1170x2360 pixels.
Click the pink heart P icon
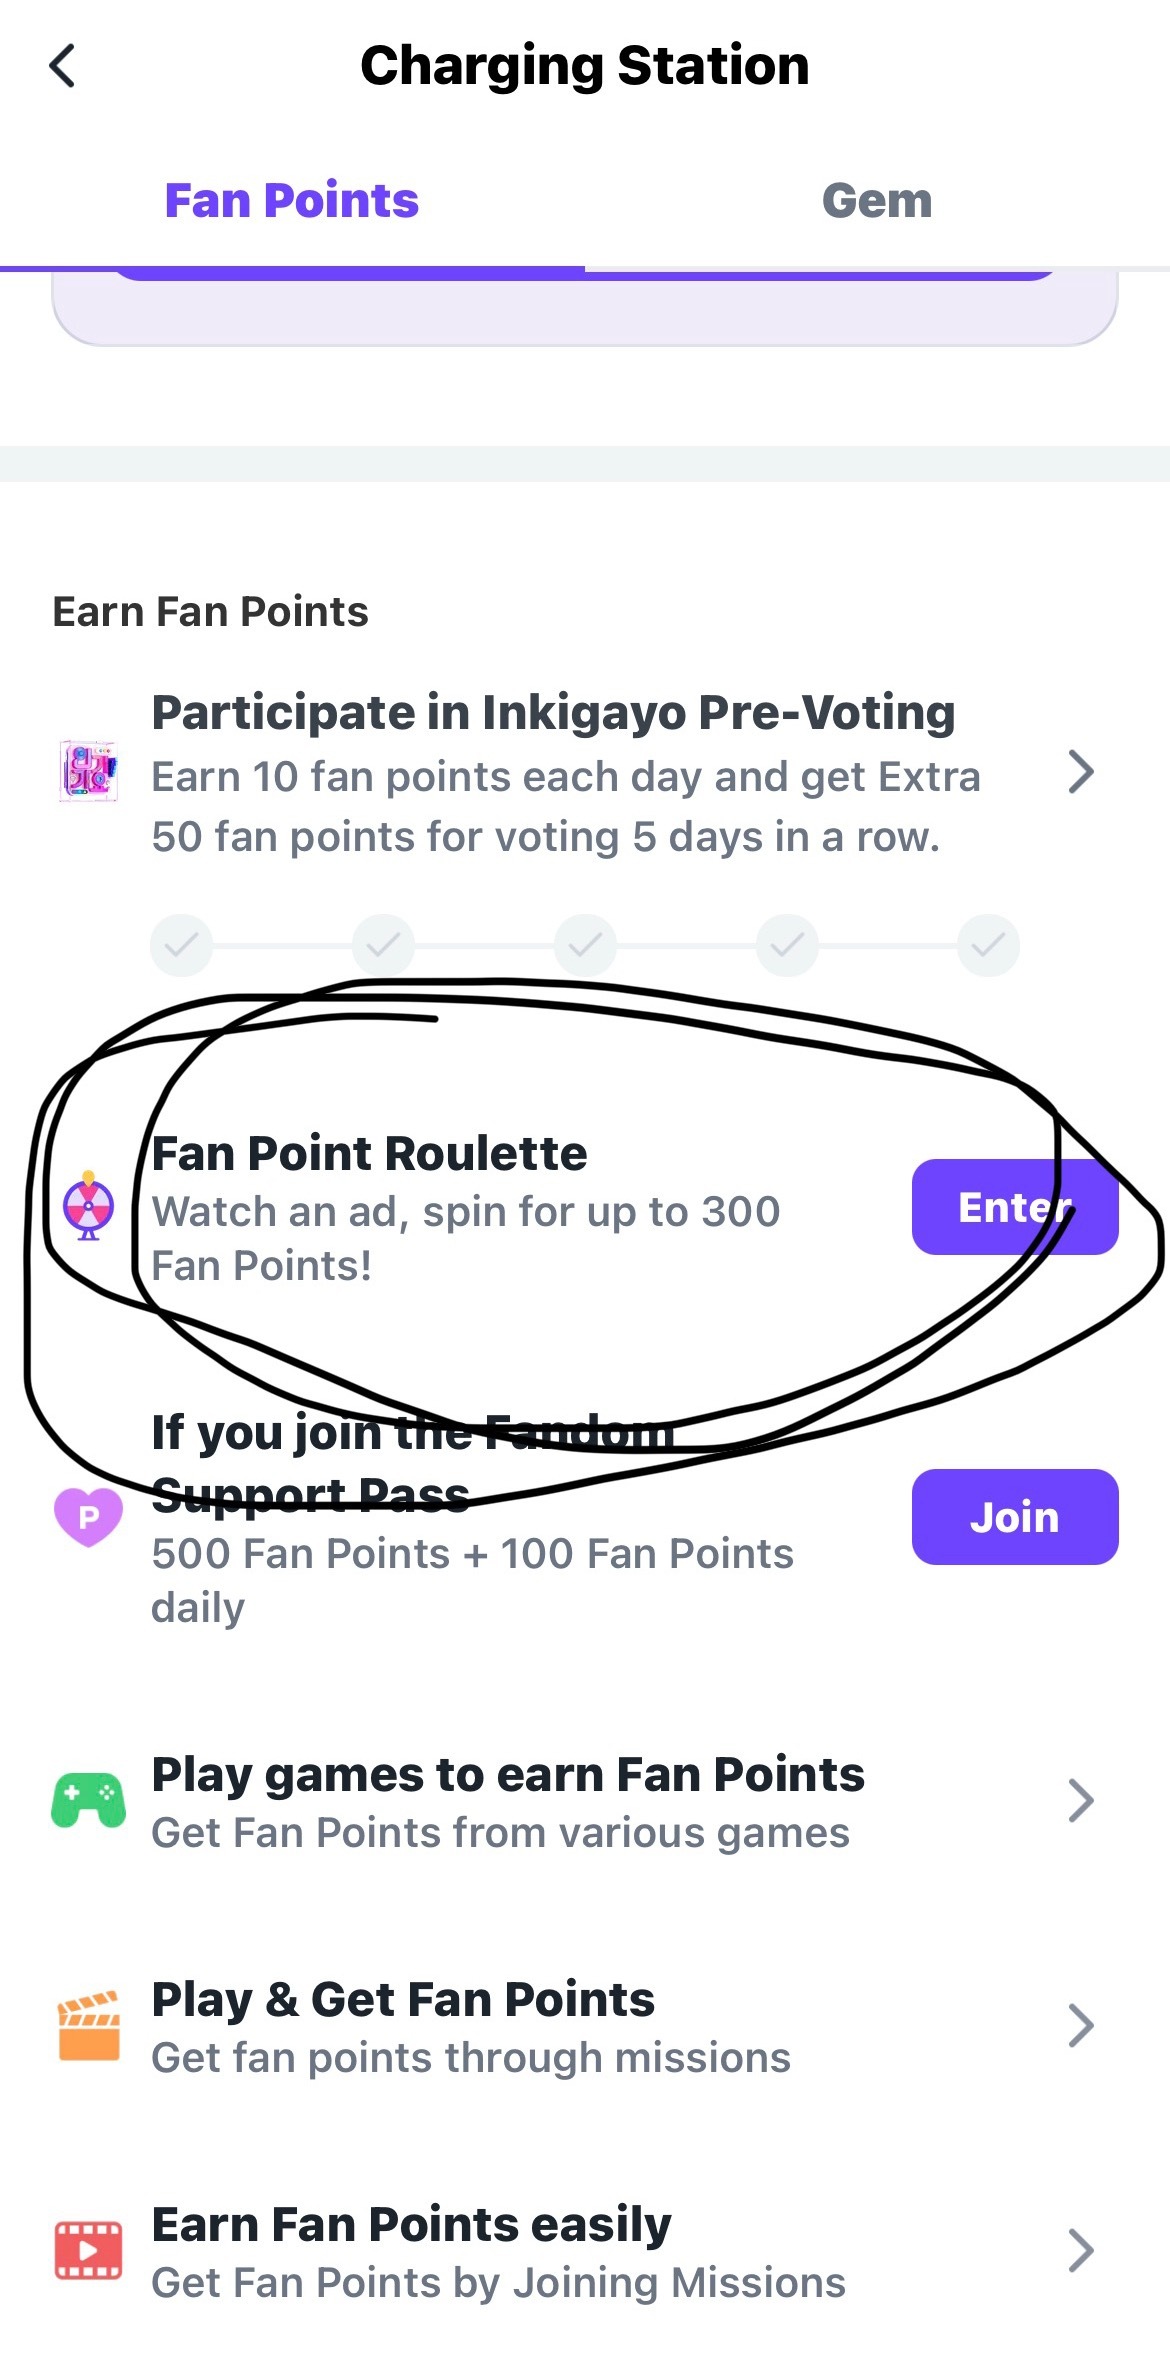pyautogui.click(x=88, y=1517)
